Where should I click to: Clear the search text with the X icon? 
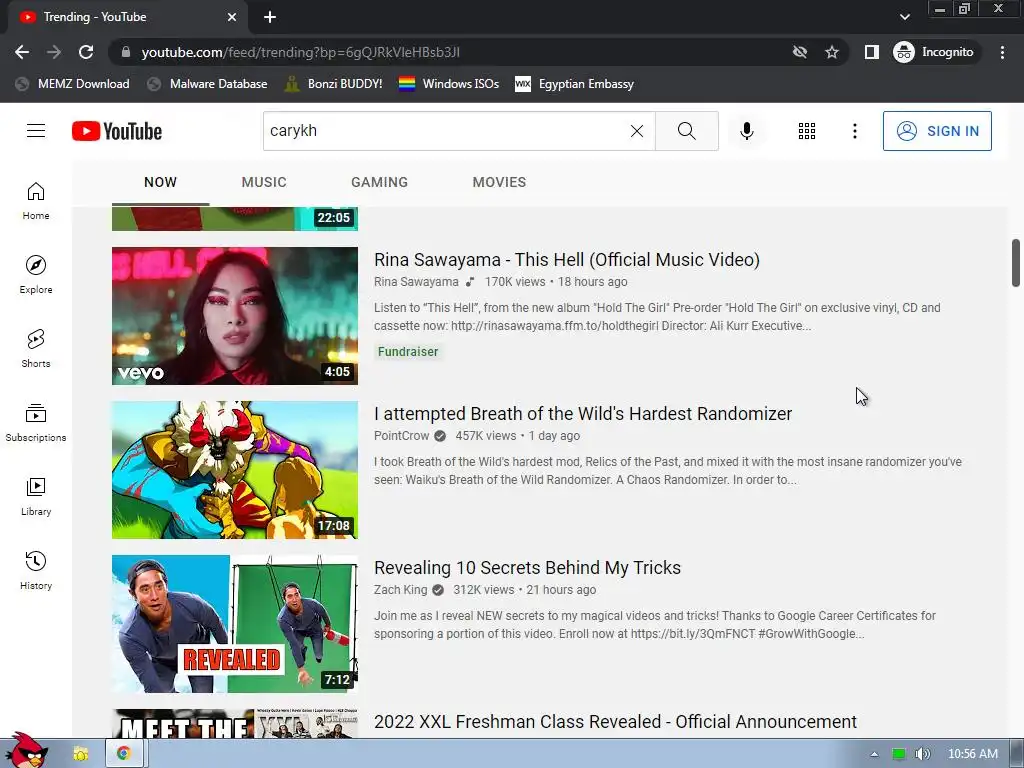637,131
